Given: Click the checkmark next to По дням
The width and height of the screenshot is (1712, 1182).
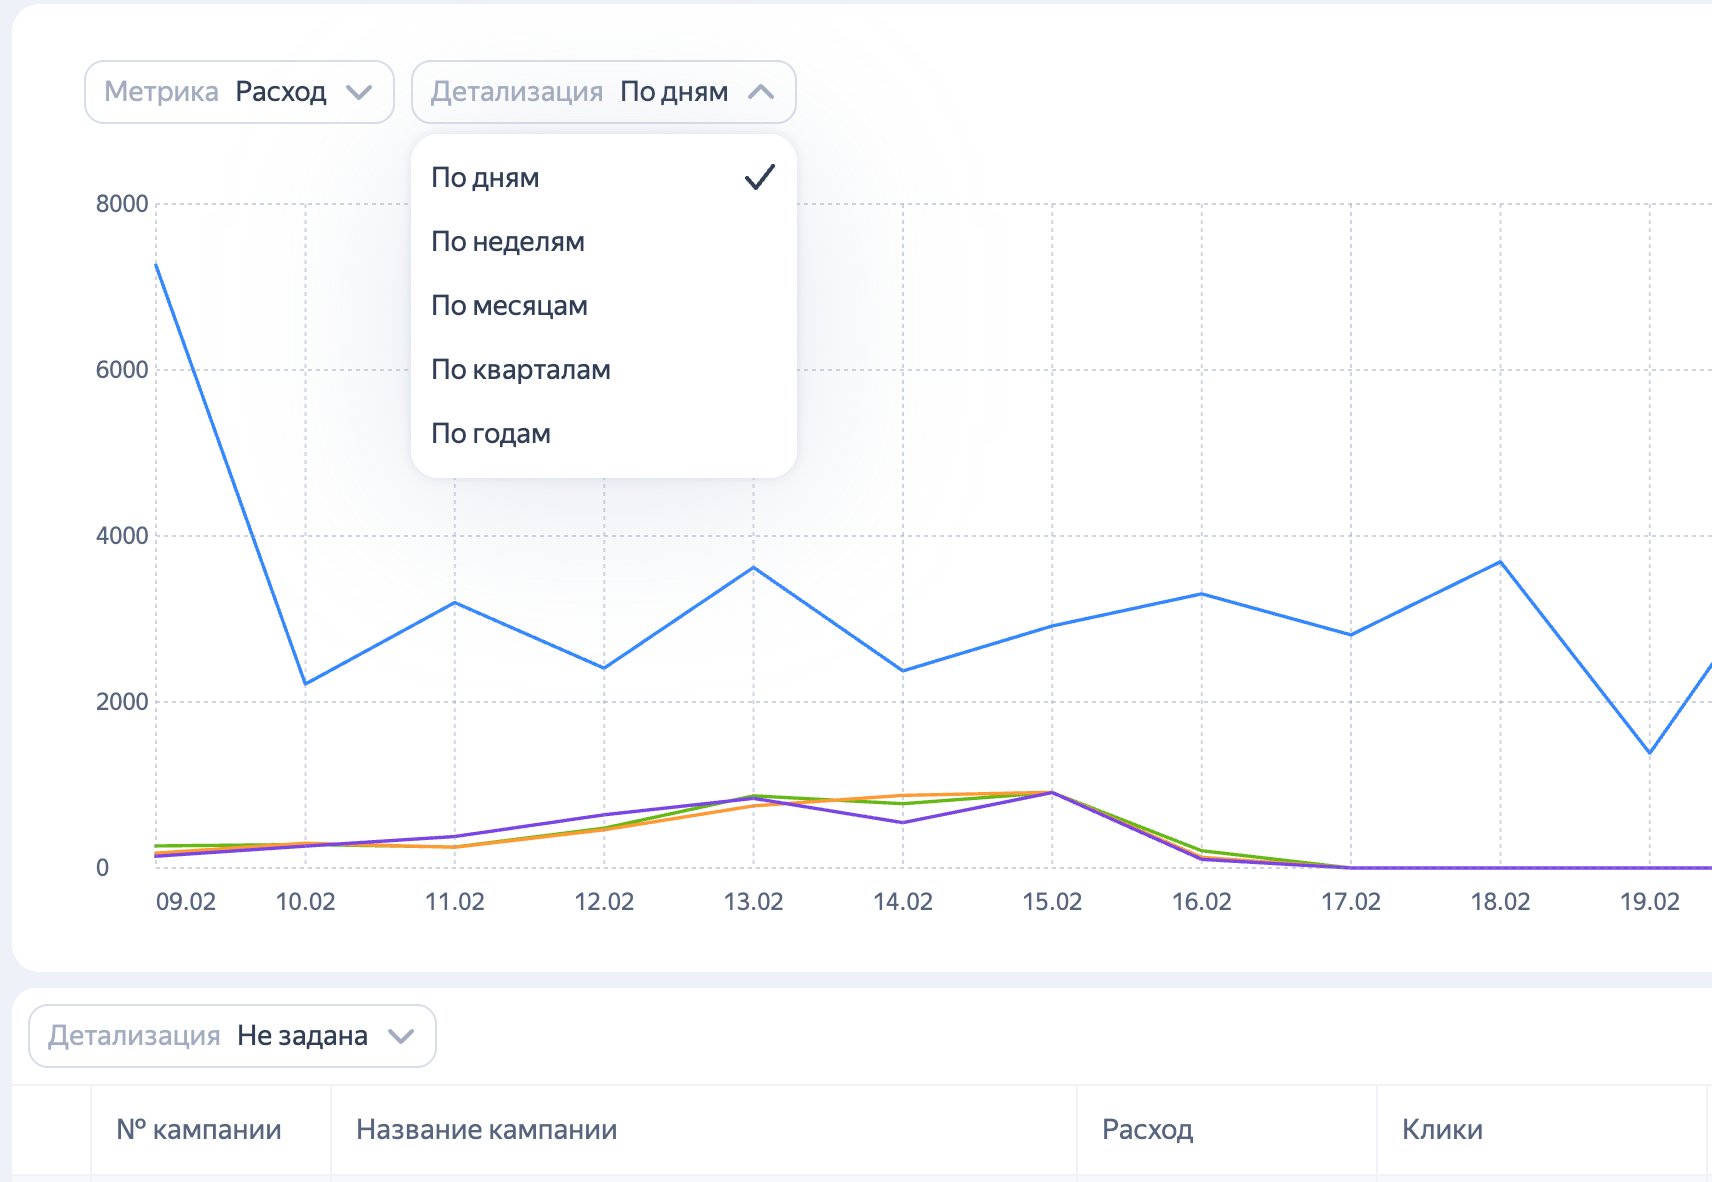Looking at the screenshot, I should pos(760,178).
